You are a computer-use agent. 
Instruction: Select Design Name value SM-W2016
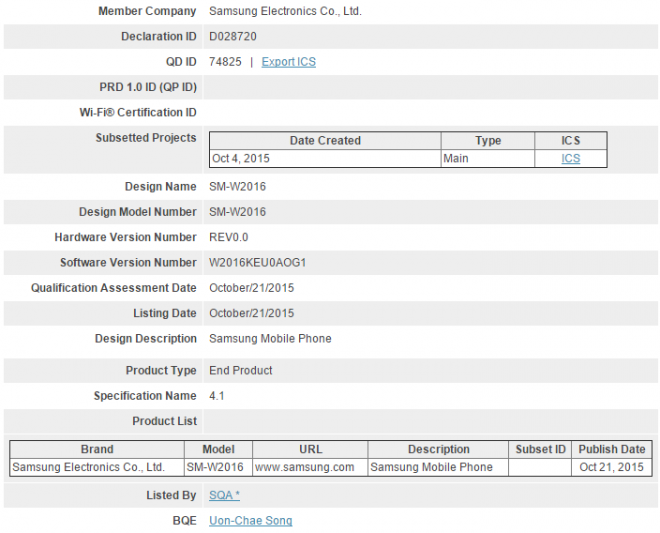click(237, 187)
